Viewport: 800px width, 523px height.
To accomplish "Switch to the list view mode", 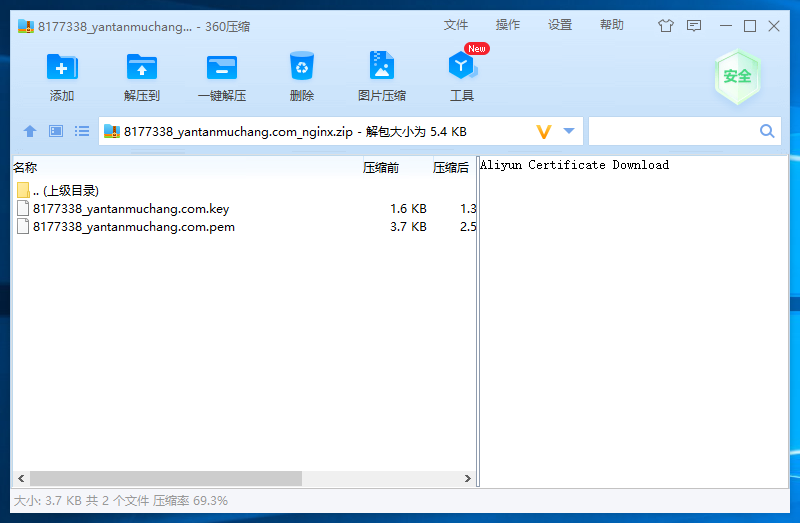I will pos(82,132).
